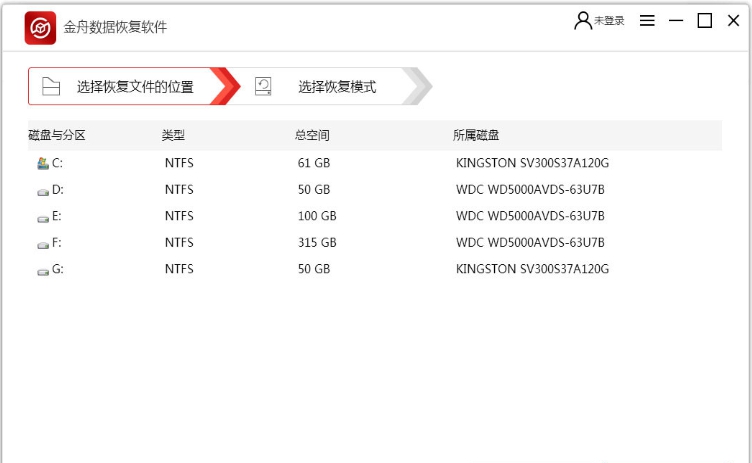The width and height of the screenshot is (752, 463).
Task: Select the D: drive icon
Action: point(43,192)
